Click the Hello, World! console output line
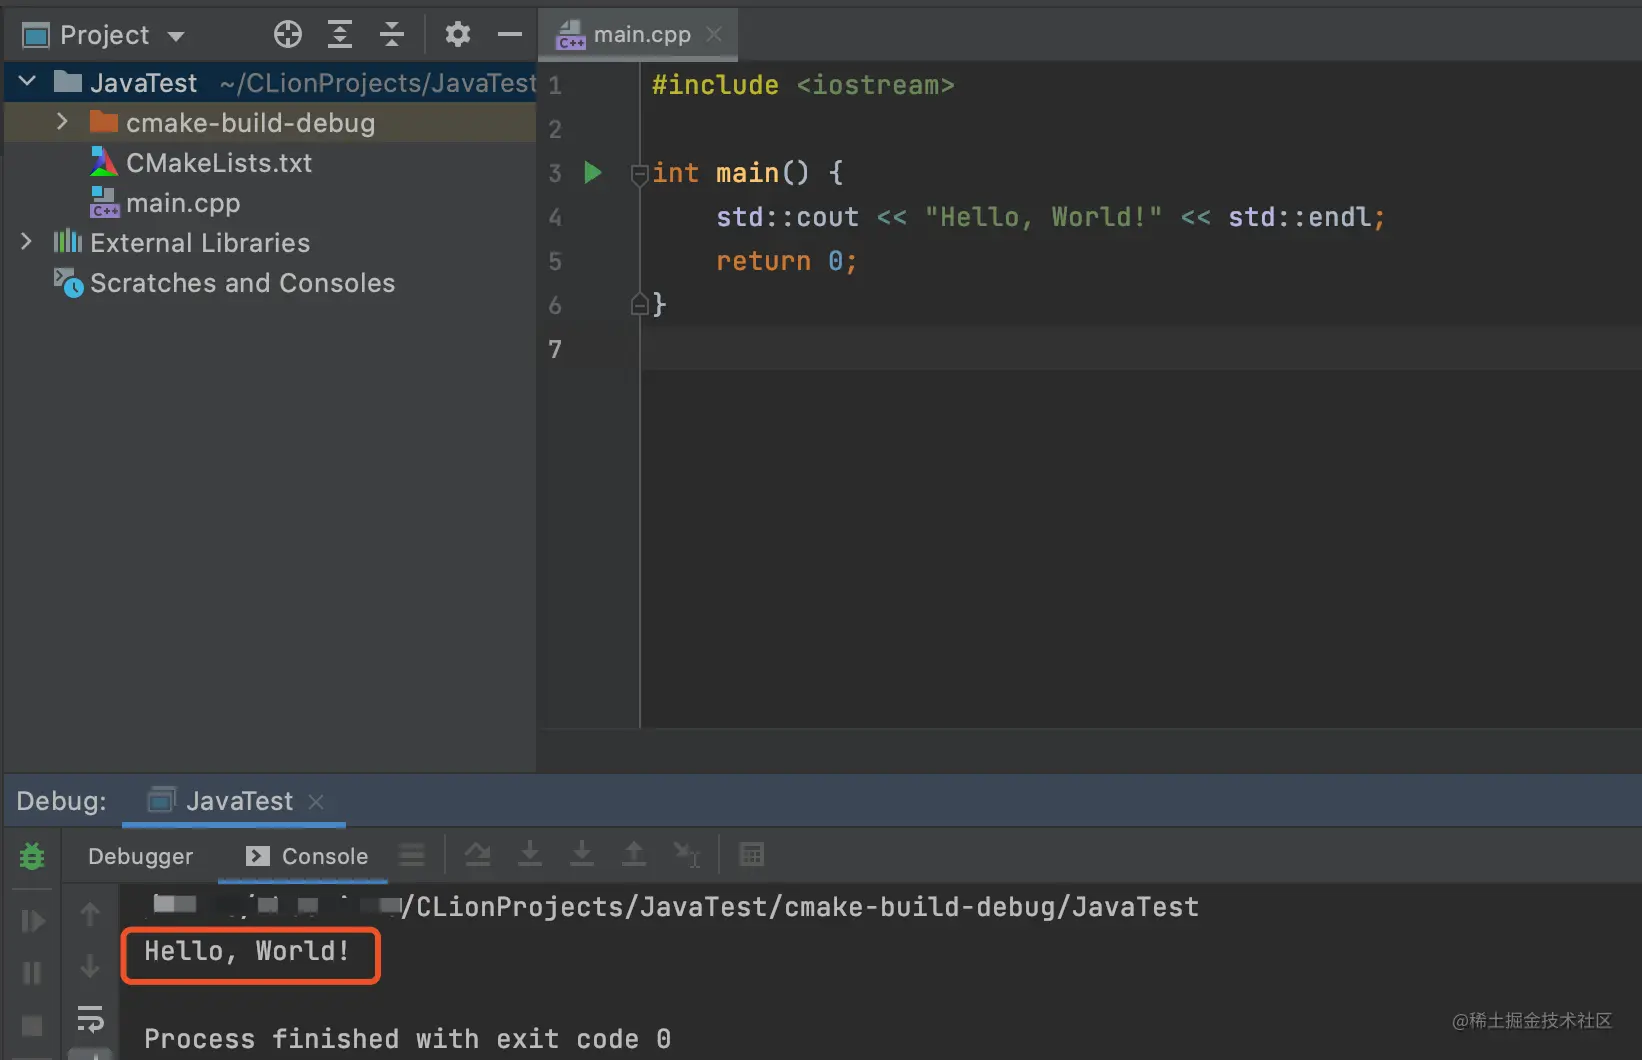Viewport: 1642px width, 1060px height. [247, 951]
